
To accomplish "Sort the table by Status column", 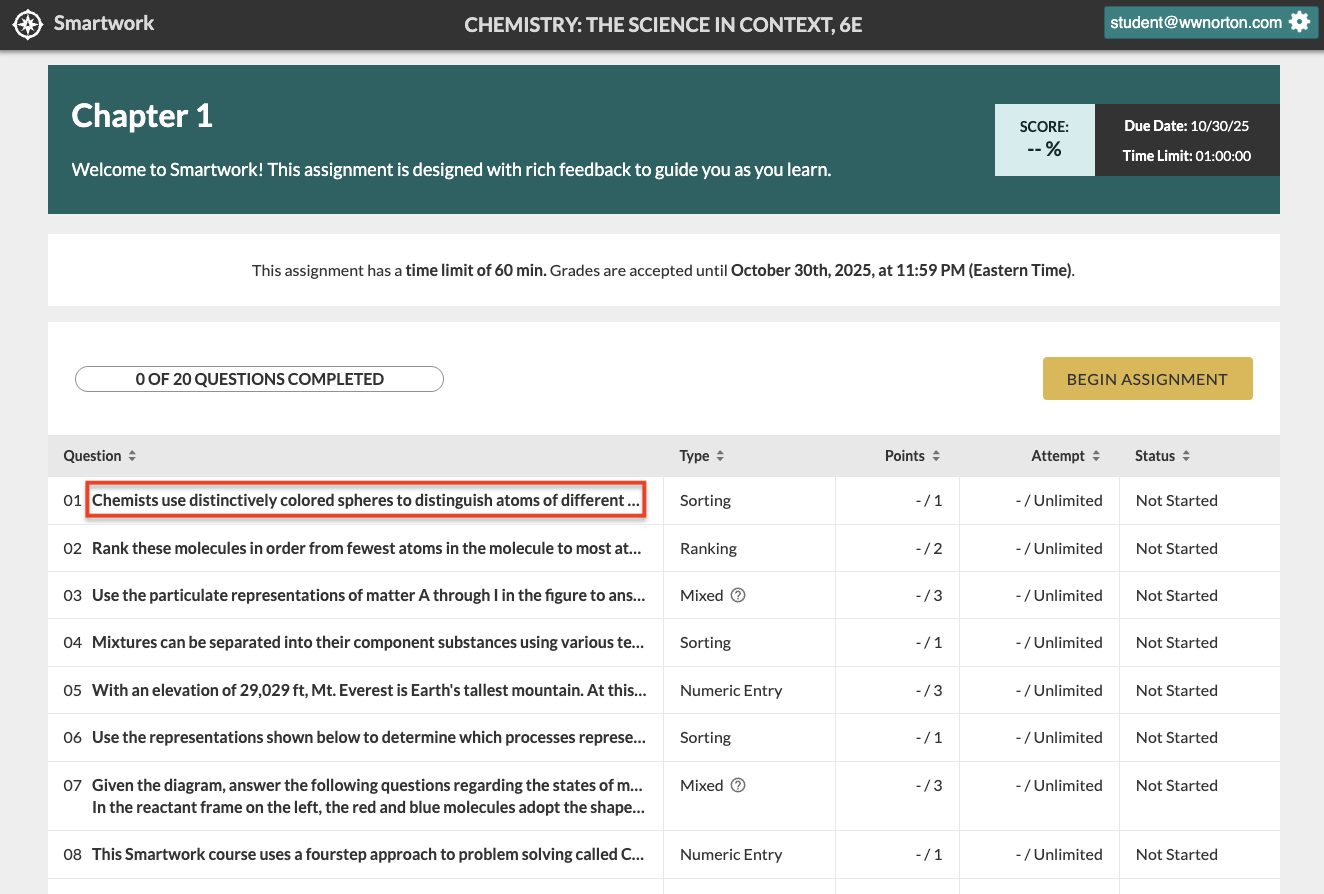I will (1163, 456).
